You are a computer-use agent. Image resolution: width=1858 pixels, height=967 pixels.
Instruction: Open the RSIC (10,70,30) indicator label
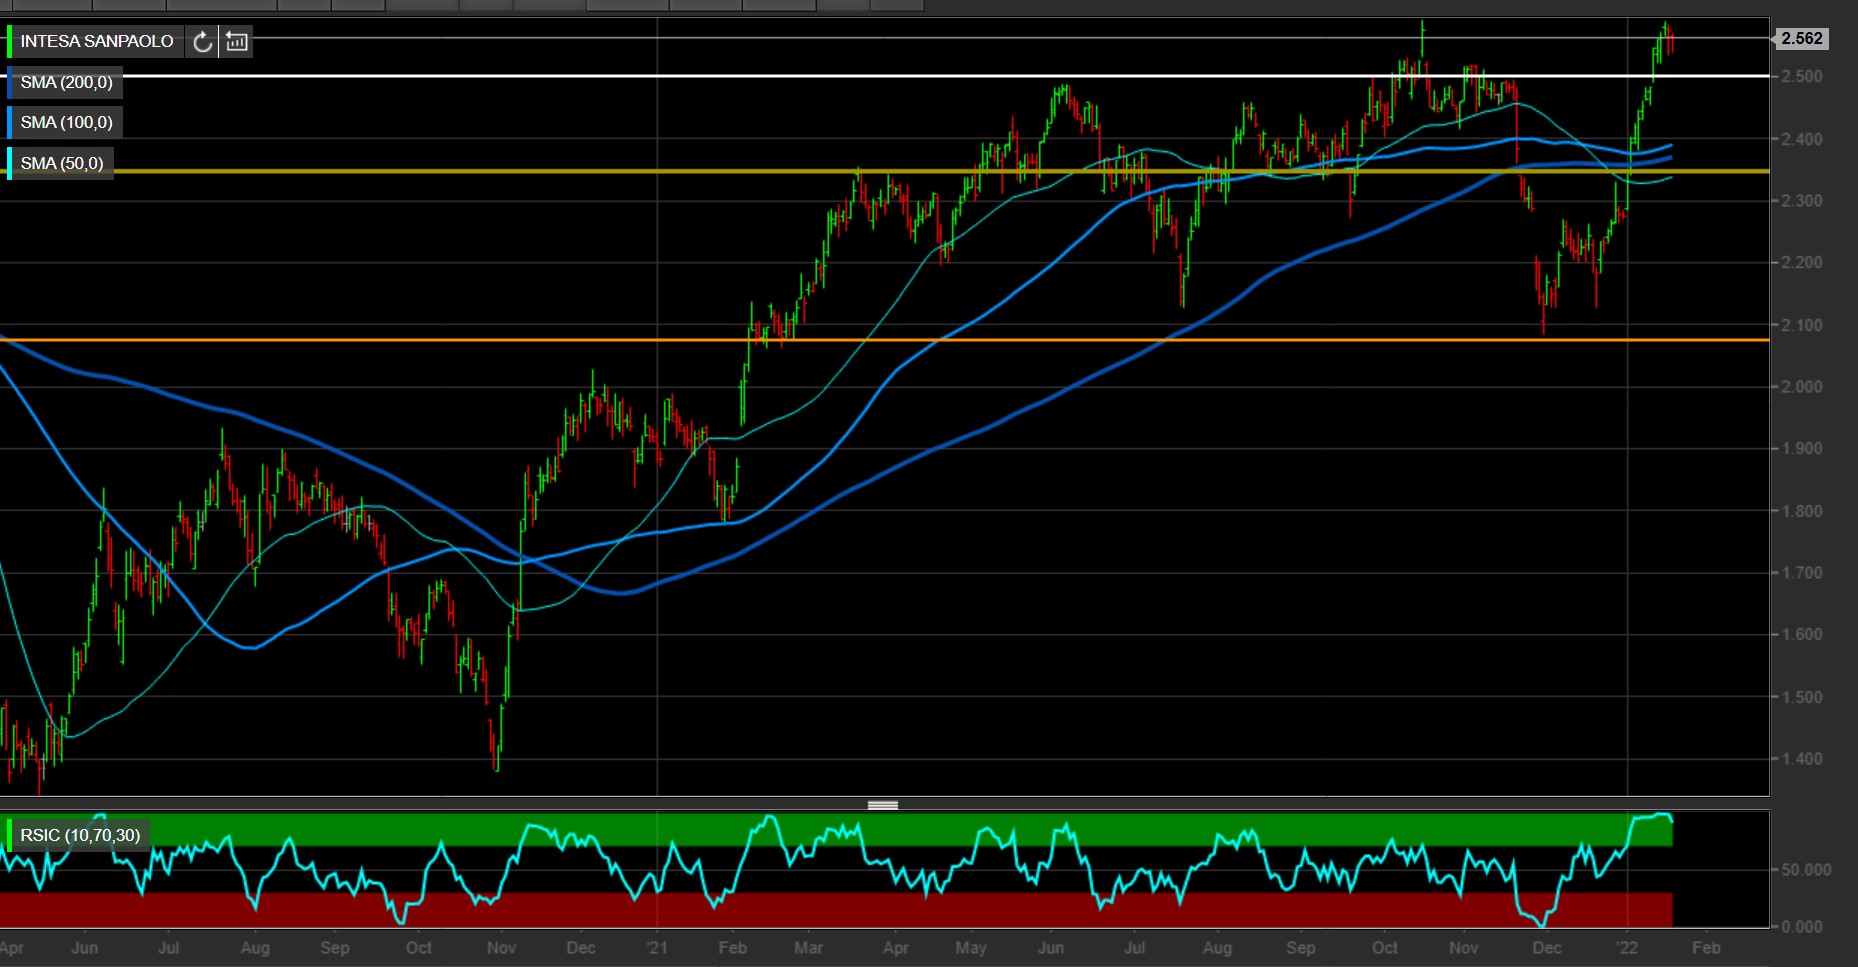click(80, 835)
